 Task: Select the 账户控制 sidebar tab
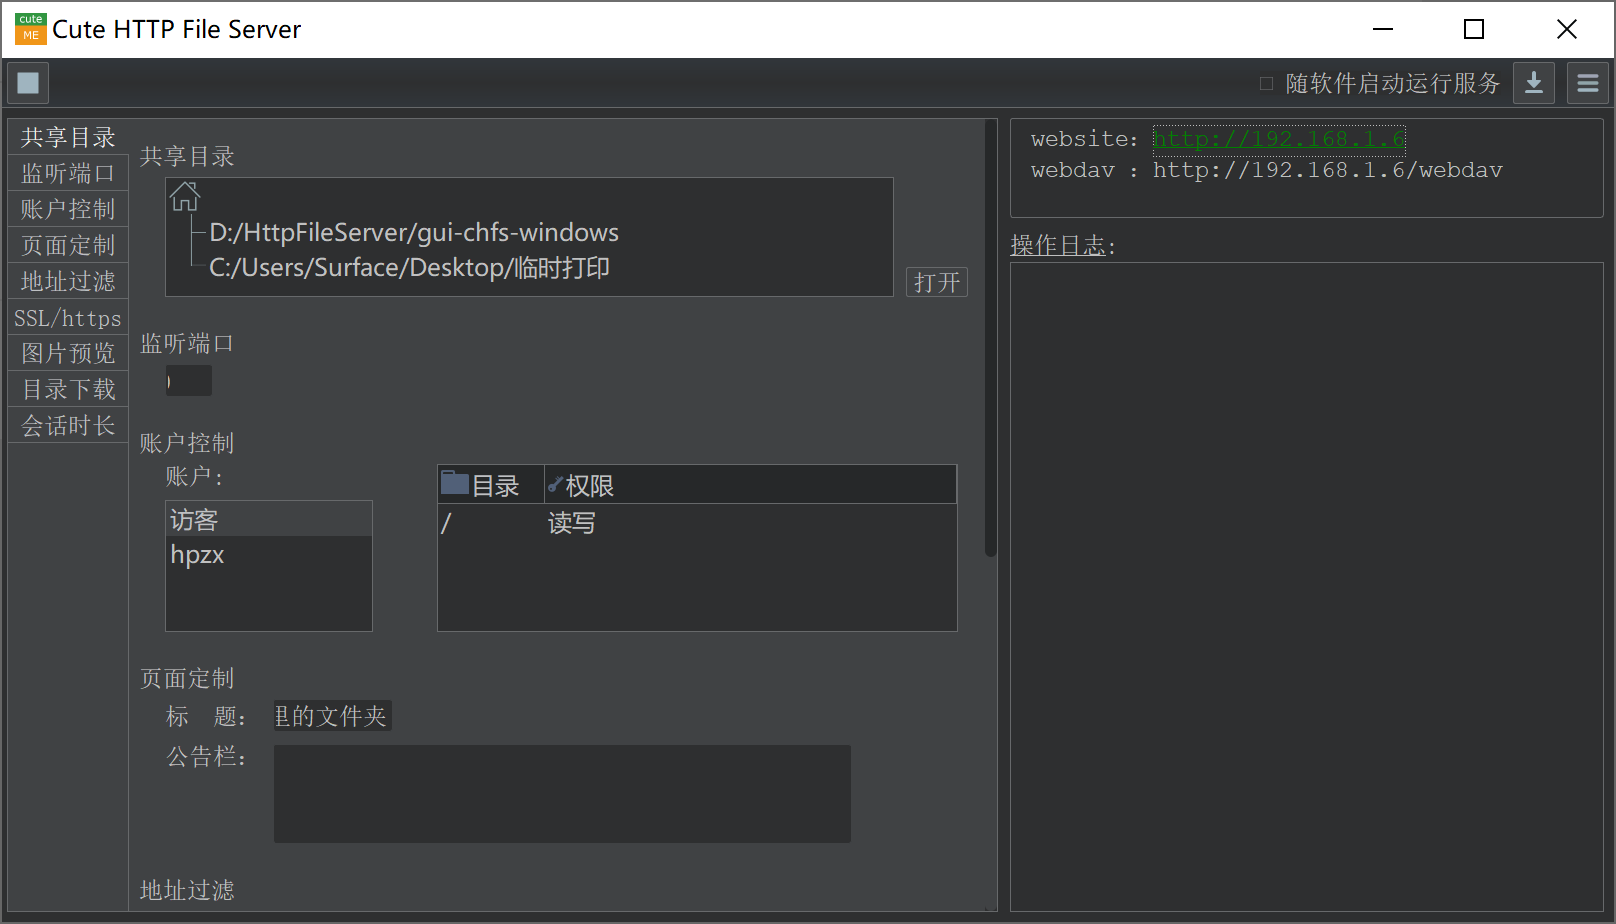point(68,209)
